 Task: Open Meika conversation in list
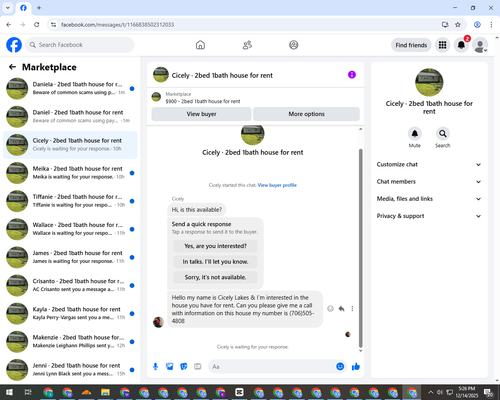click(70, 173)
